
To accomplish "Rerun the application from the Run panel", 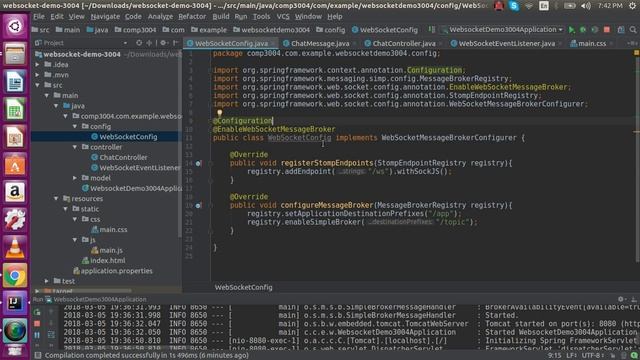I will point(37,313).
